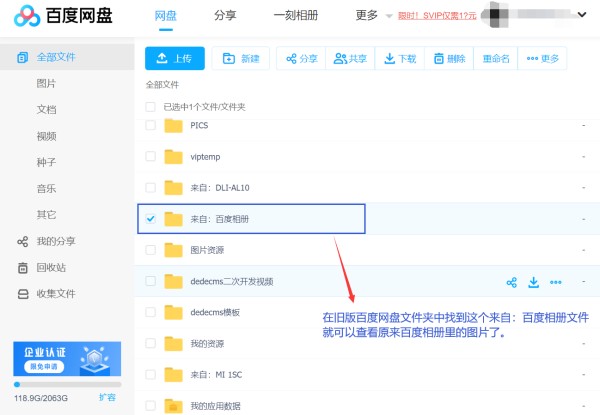Click the 来自：DLI-AL10 folder icon

173,187
